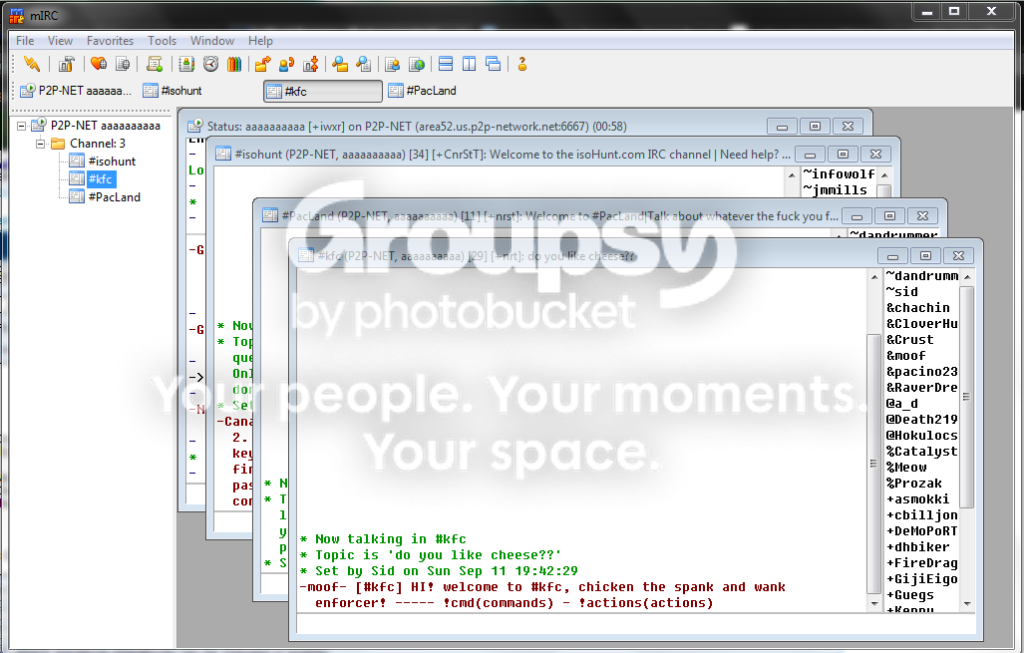Select ~infowolf in the #isohunt nick list

tap(839, 174)
